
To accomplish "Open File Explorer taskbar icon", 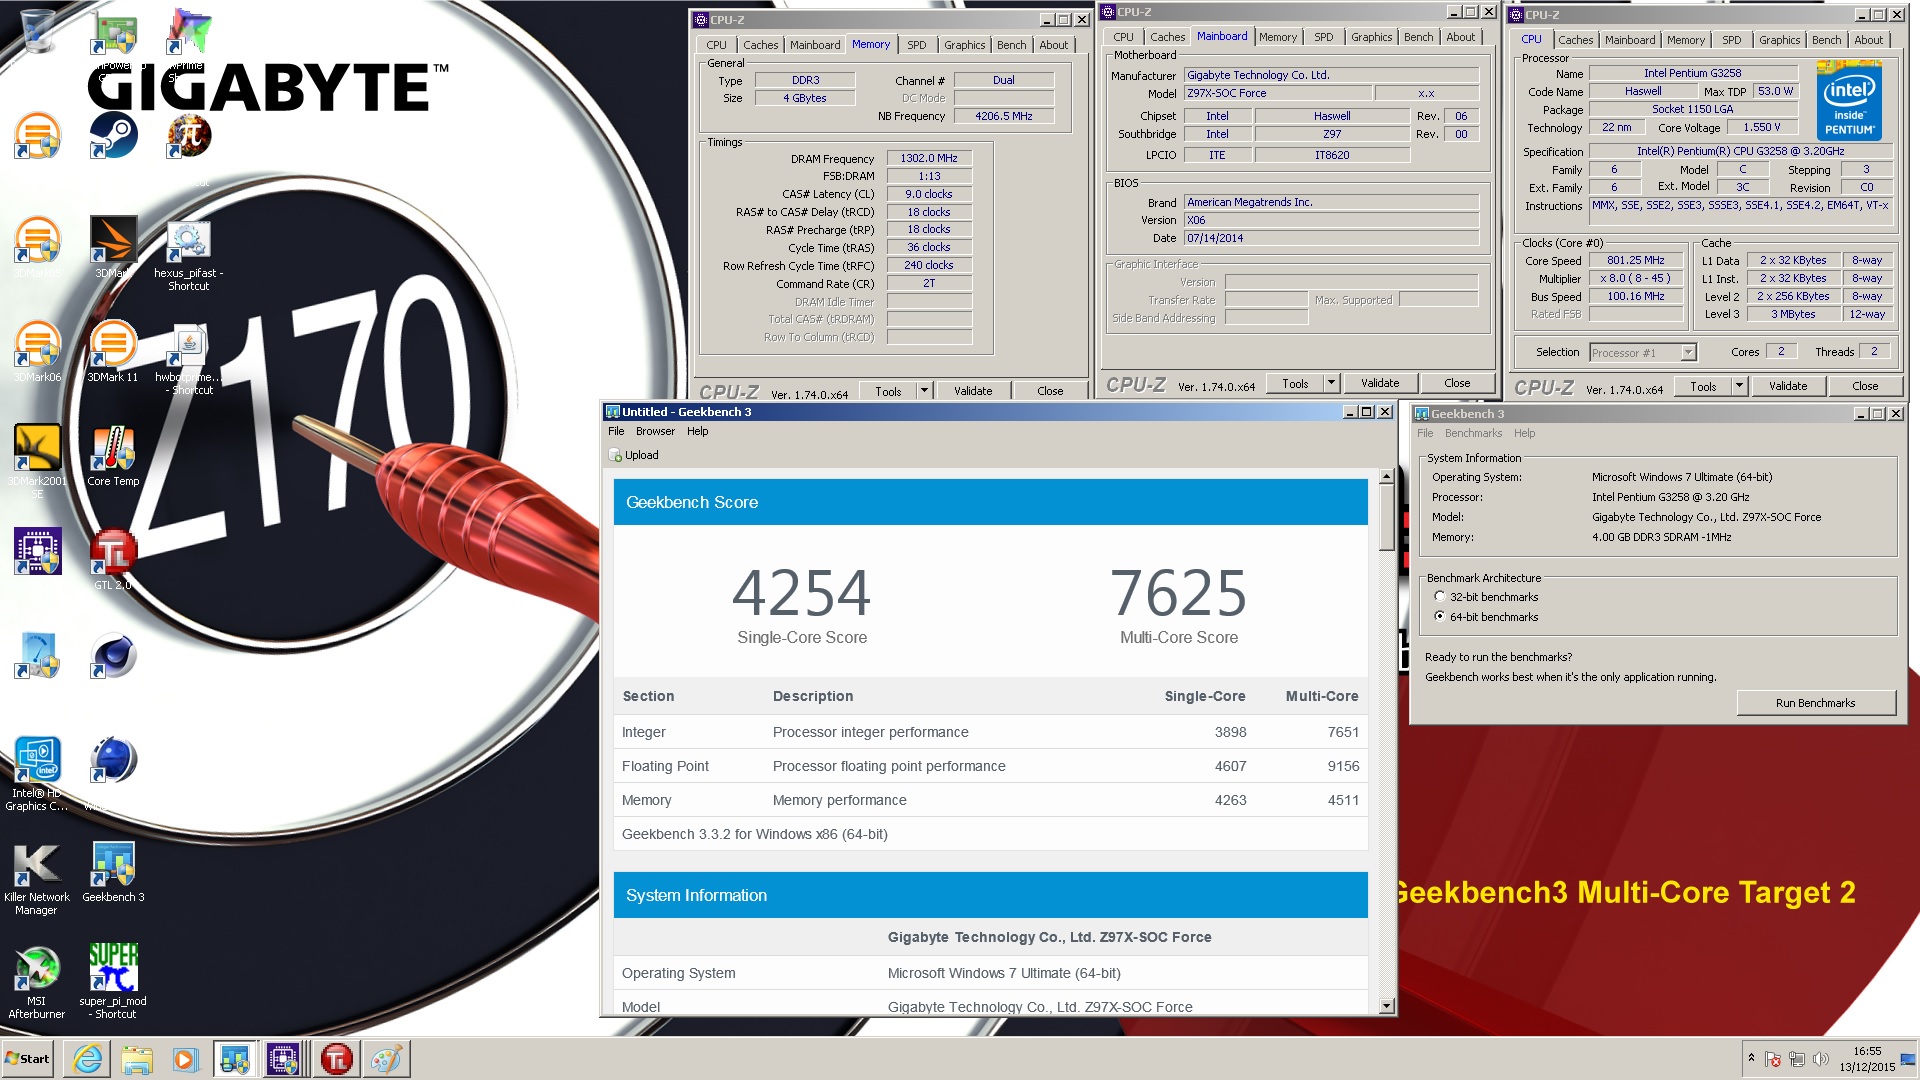I will click(x=137, y=1059).
